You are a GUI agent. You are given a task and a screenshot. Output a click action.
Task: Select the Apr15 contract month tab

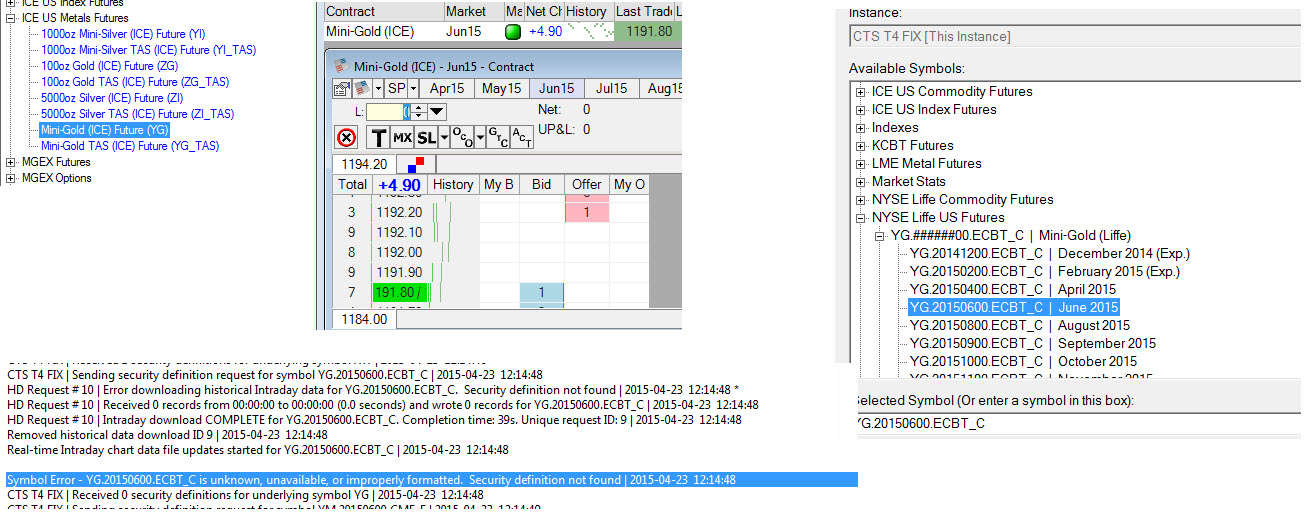pos(447,88)
